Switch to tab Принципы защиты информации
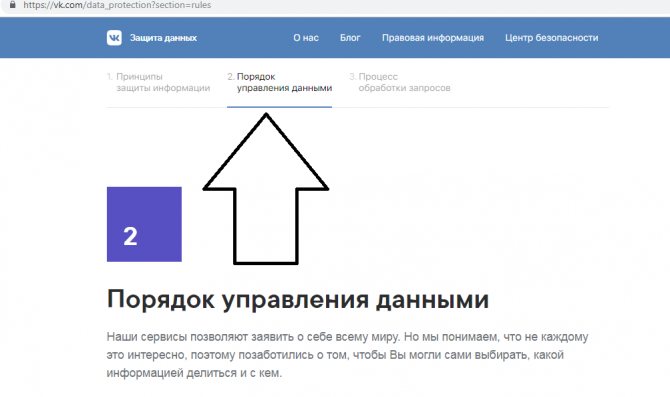This screenshot has width=670, height=397. [159, 82]
